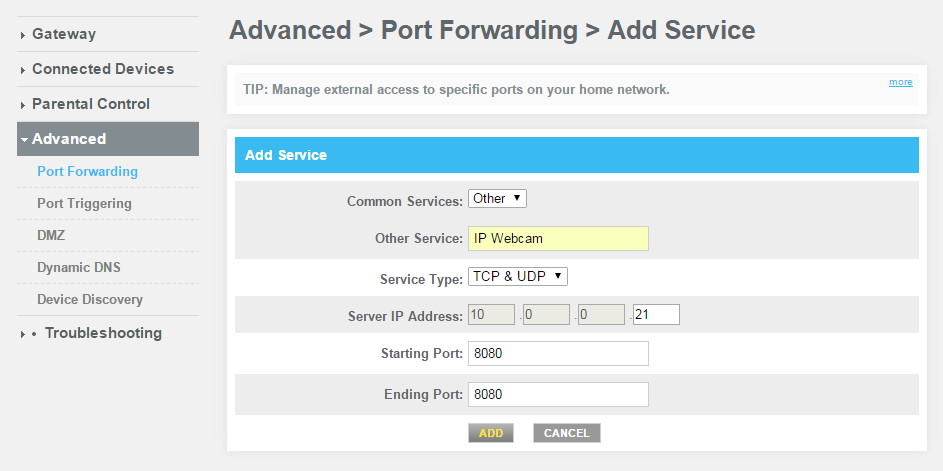Expand the Gateway menu section

(64, 34)
